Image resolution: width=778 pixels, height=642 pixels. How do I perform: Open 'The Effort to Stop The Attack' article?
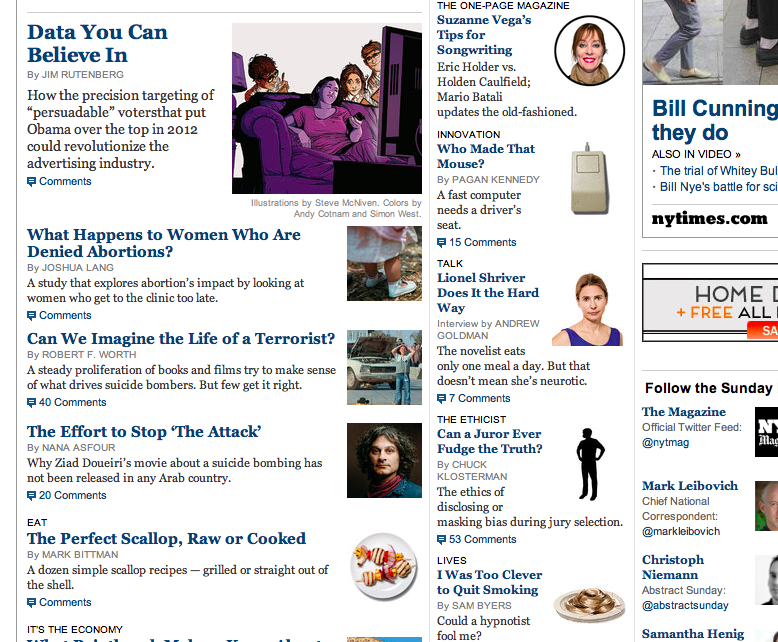(x=144, y=432)
